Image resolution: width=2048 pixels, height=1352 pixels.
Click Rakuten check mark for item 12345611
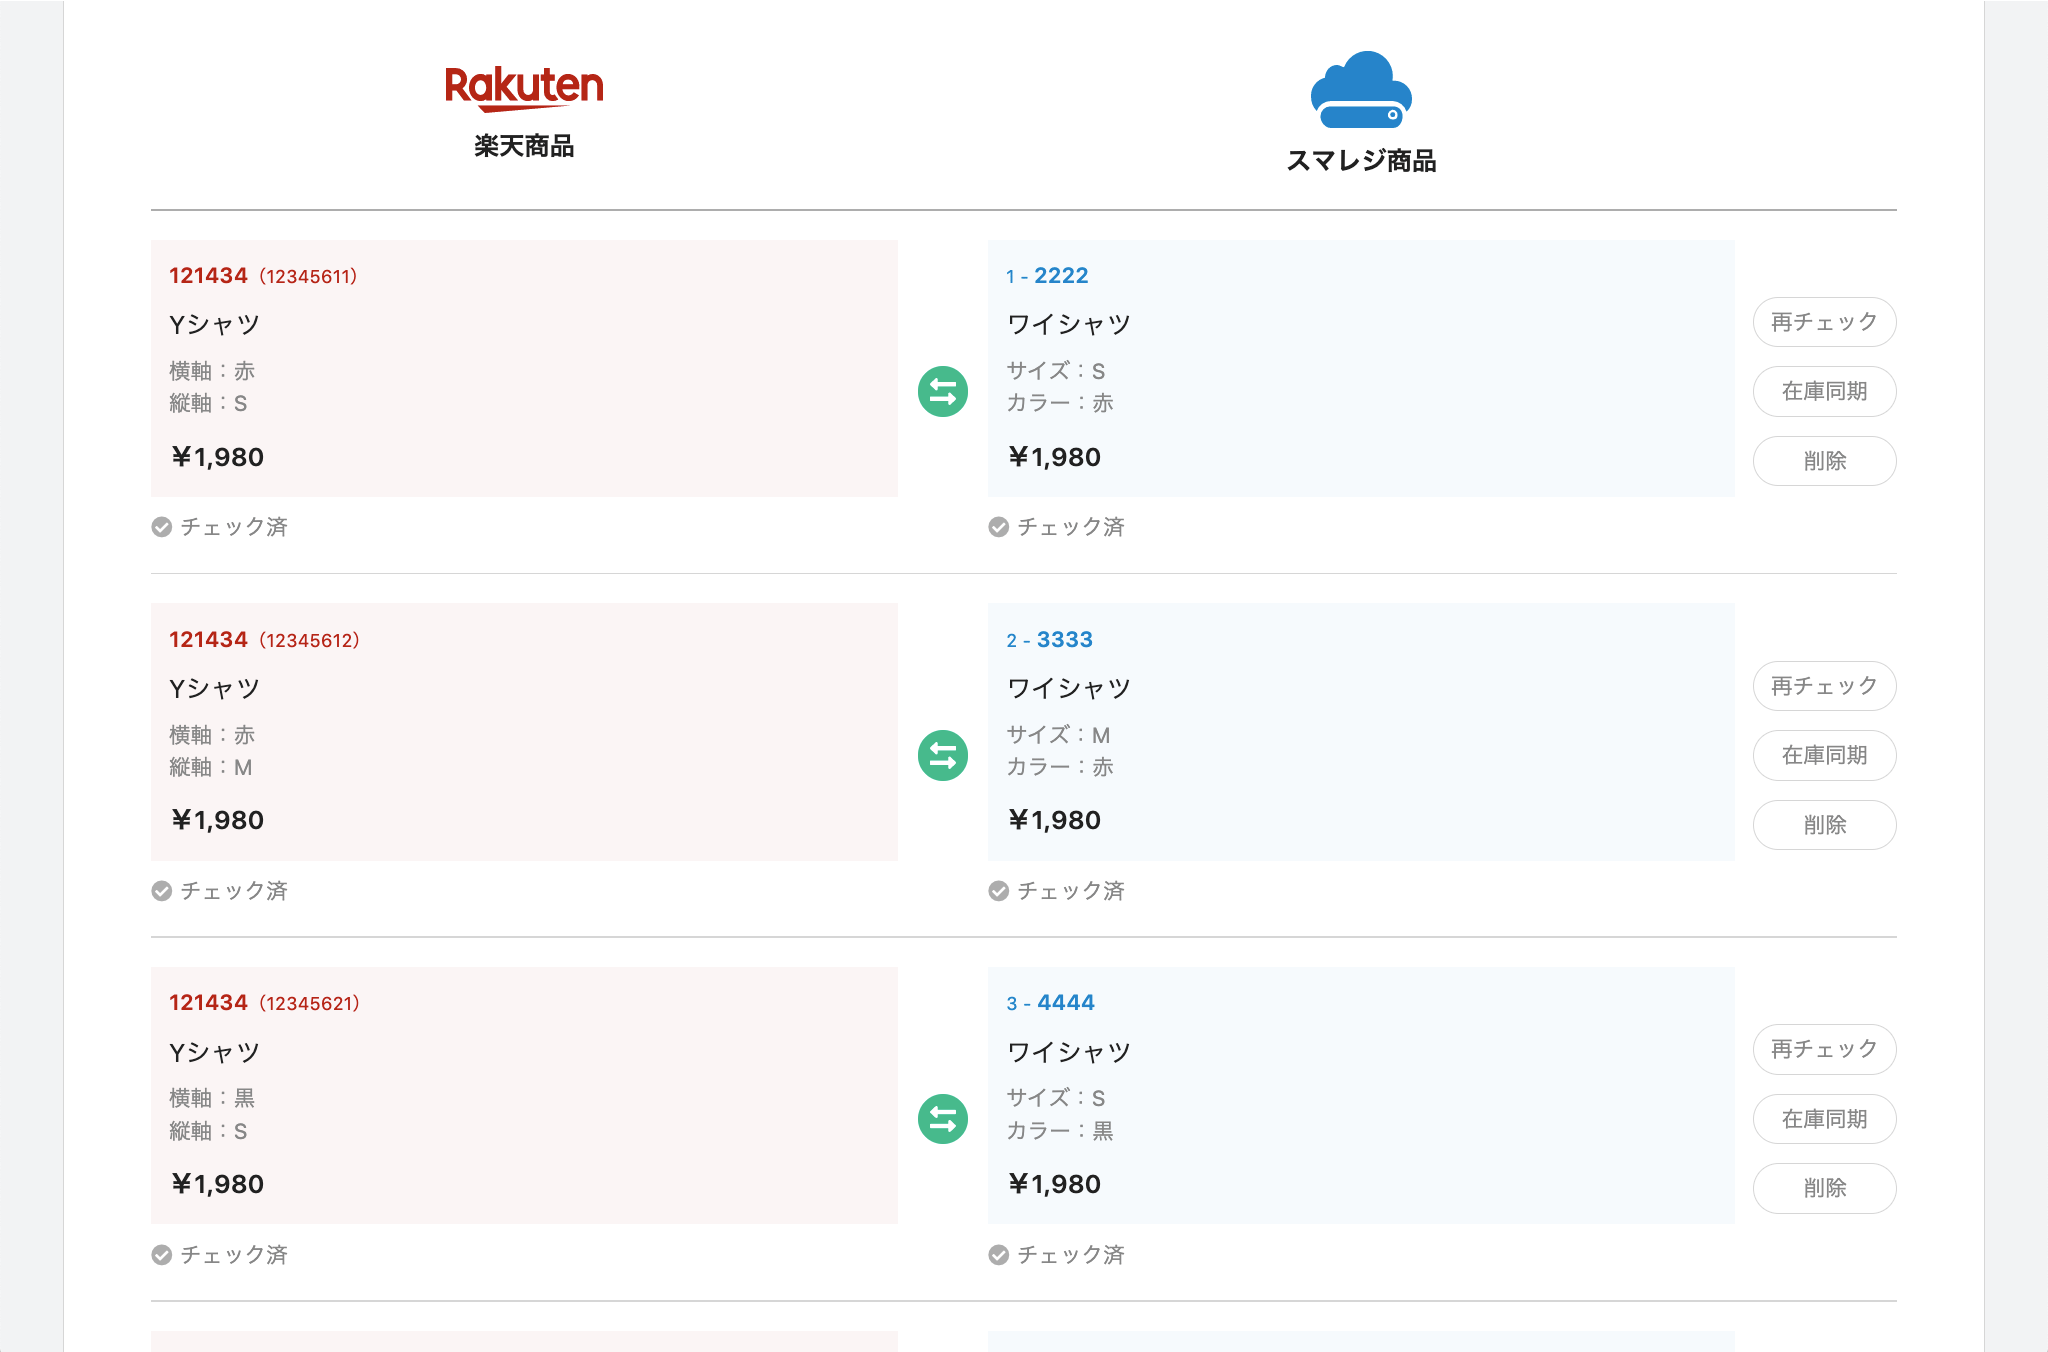coord(162,527)
